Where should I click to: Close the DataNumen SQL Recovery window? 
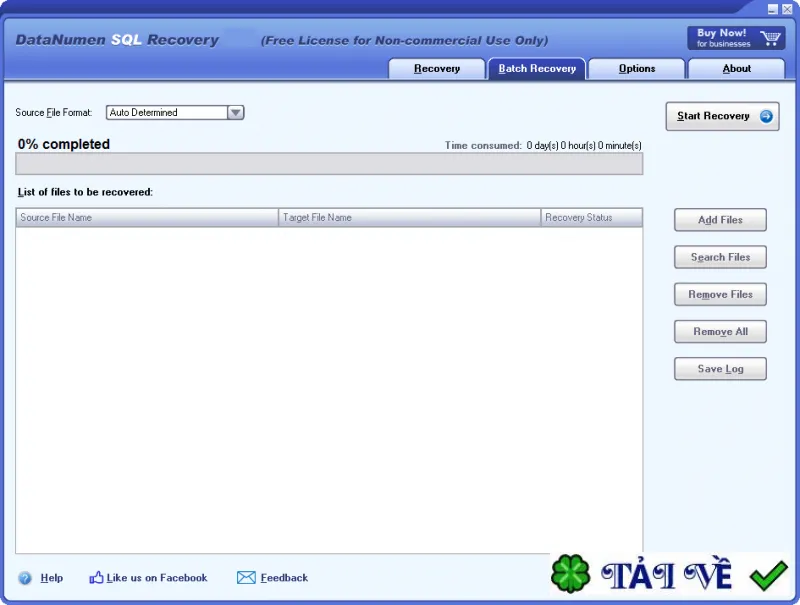pyautogui.click(x=787, y=9)
